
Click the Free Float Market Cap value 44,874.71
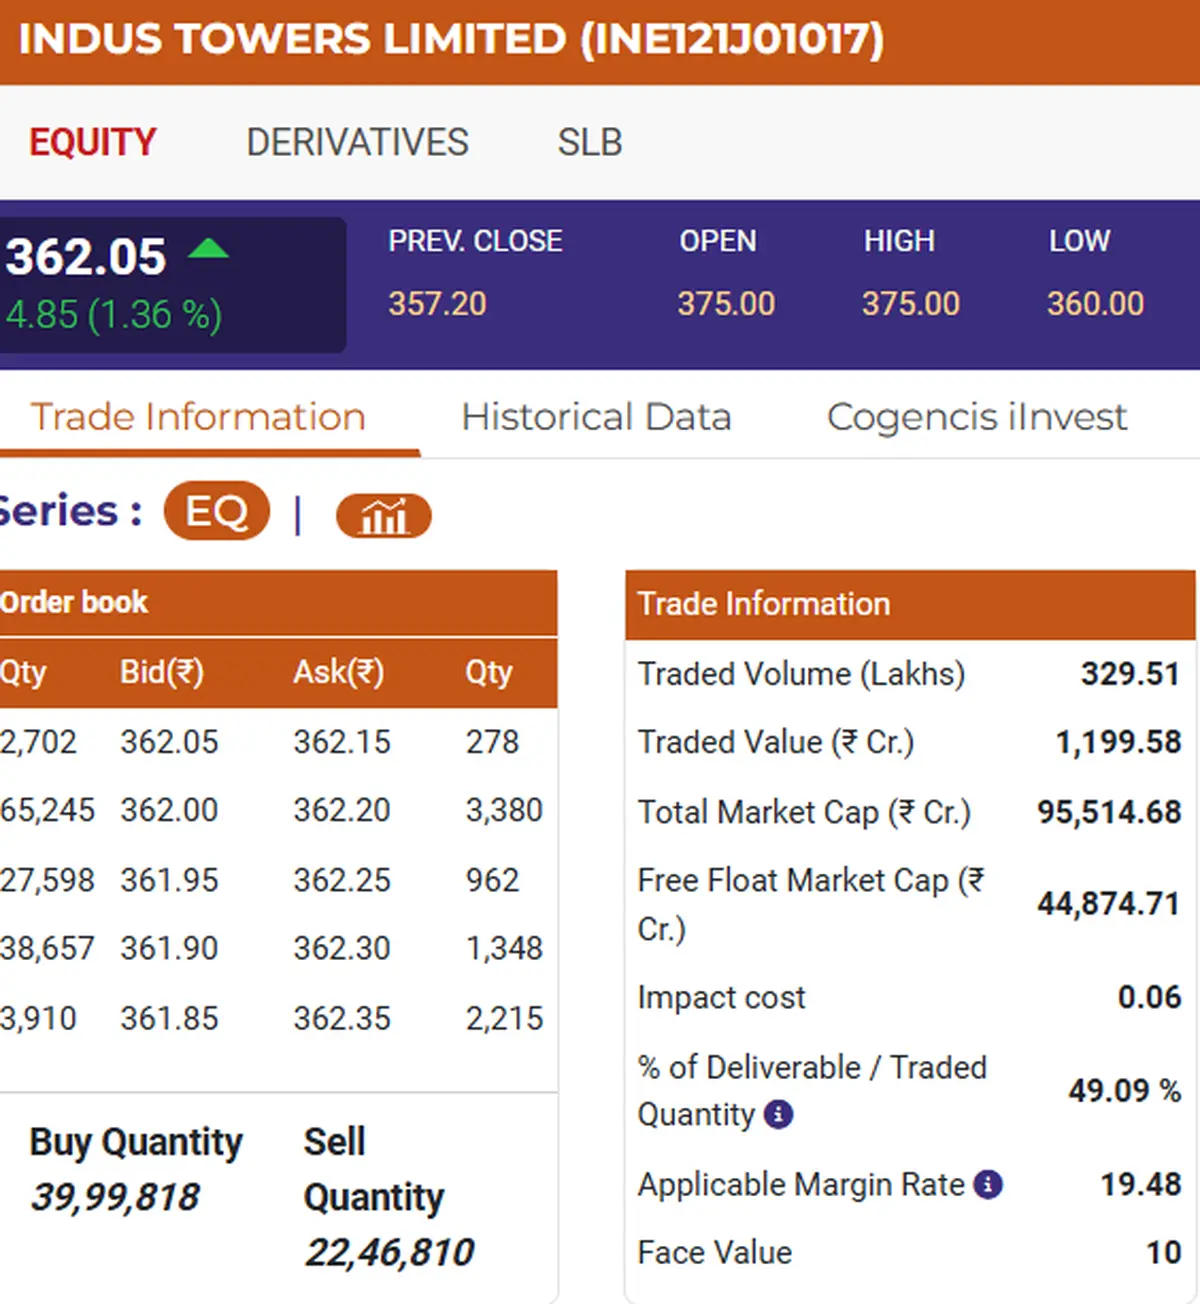click(1109, 904)
